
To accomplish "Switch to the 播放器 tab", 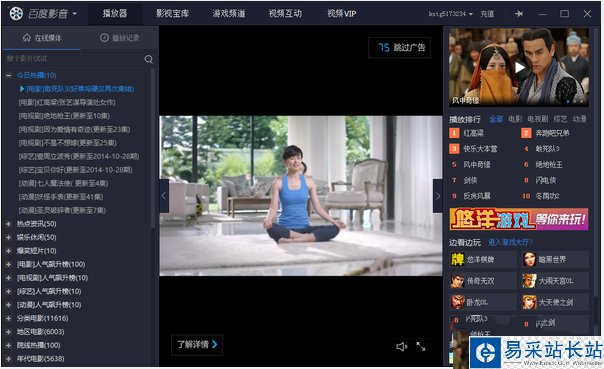I will coord(115,14).
